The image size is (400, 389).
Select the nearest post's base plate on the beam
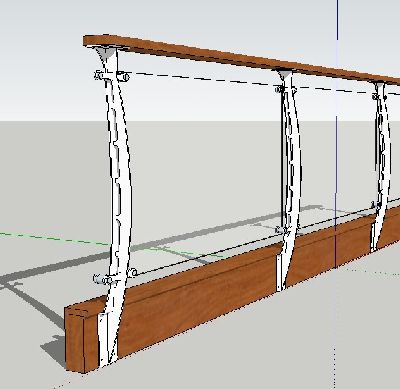coord(108,338)
